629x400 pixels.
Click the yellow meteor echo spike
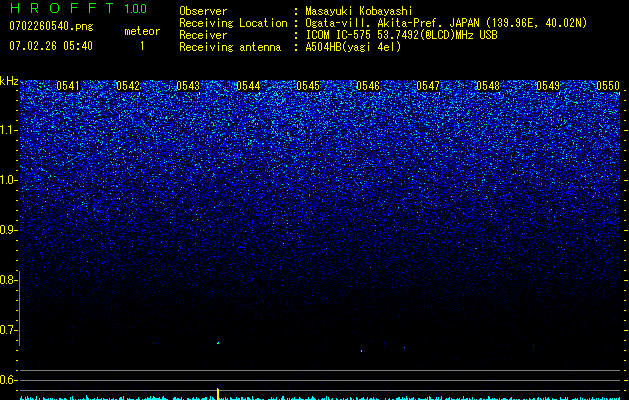(x=218, y=394)
